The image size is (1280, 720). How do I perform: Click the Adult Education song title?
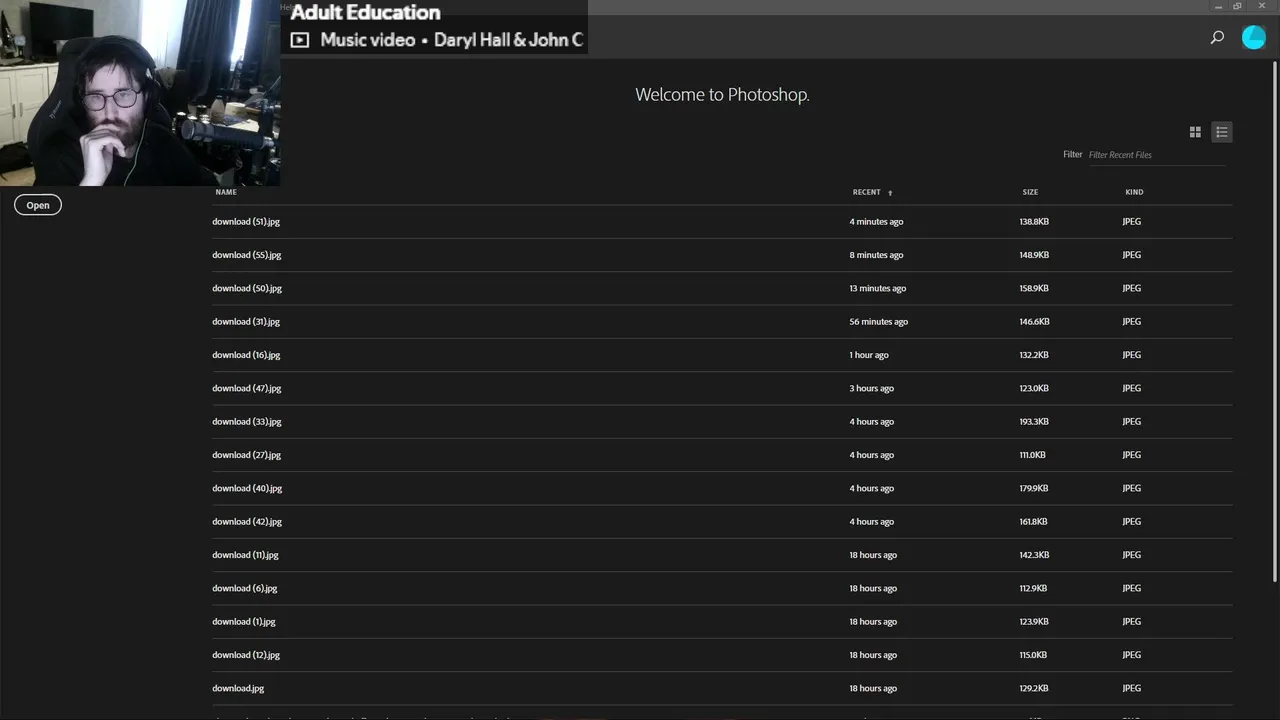[365, 13]
